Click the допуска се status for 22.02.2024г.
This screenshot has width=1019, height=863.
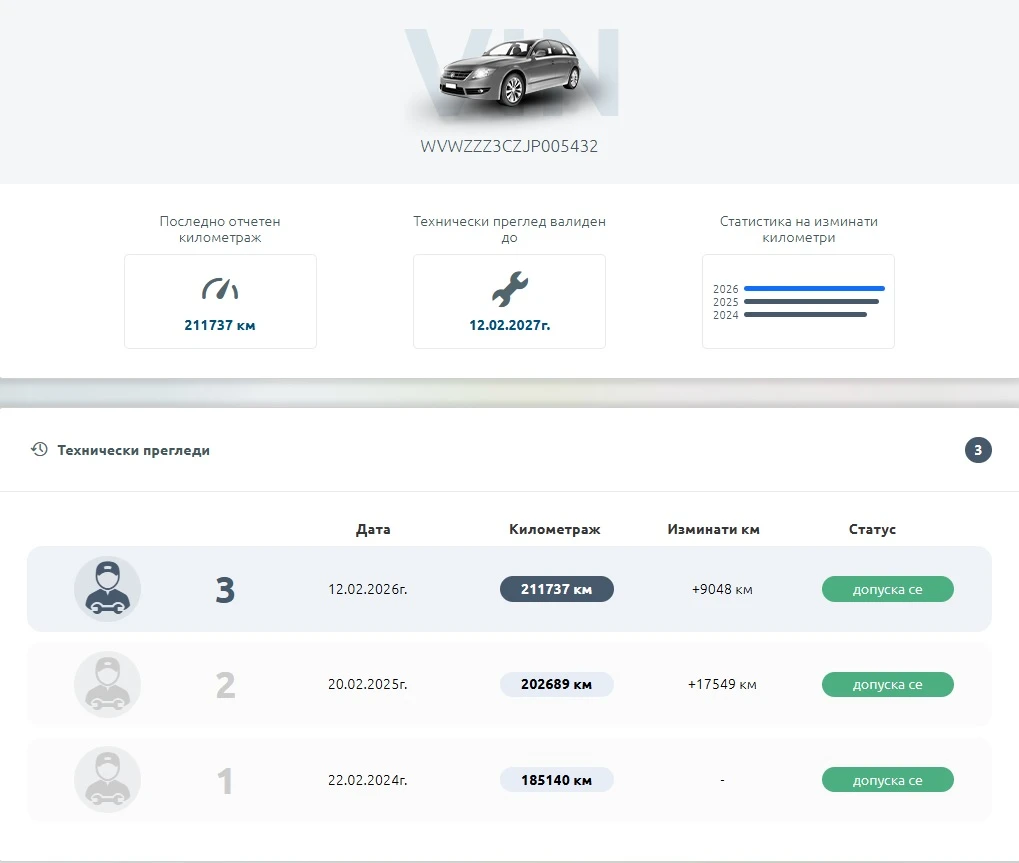pyautogui.click(x=887, y=779)
